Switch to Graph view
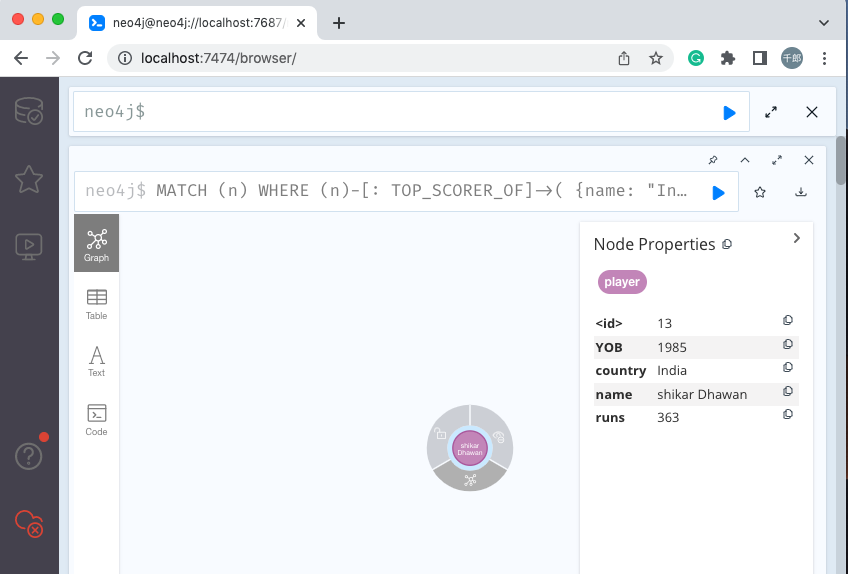This screenshot has height=574, width=848. click(x=96, y=243)
